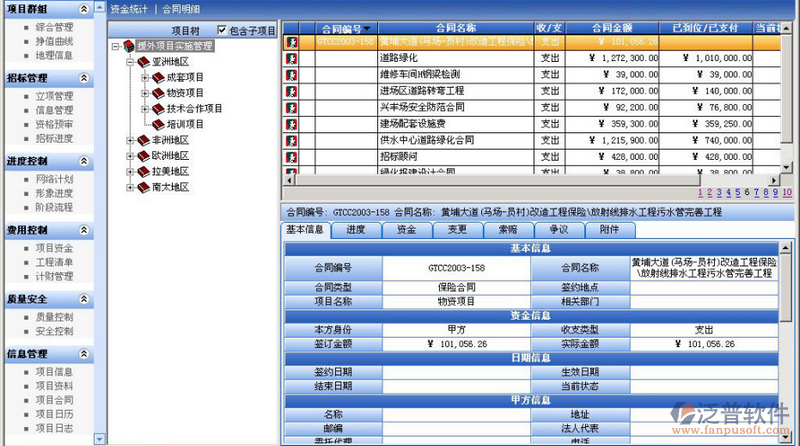Switch to the 索赔 tab
The width and height of the screenshot is (800, 446).
click(x=508, y=230)
